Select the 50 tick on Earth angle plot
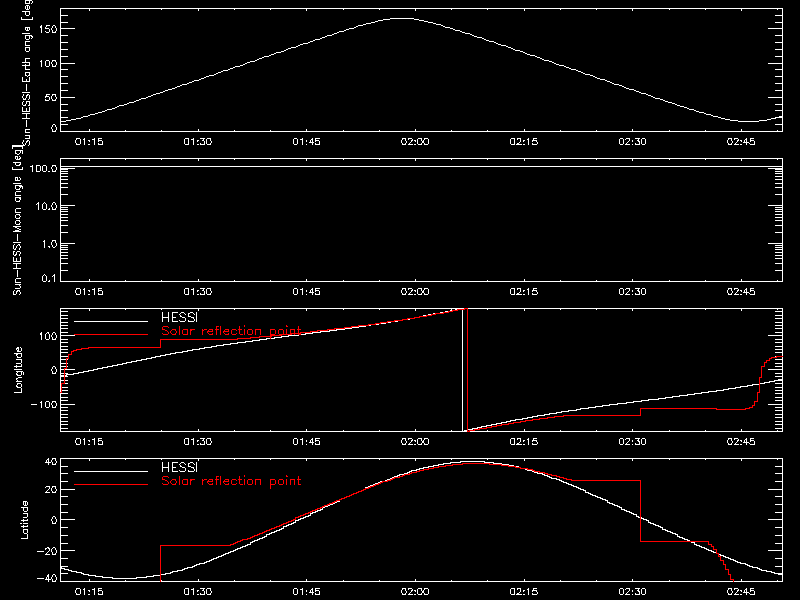Viewport: 800px width, 600px height. point(51,97)
